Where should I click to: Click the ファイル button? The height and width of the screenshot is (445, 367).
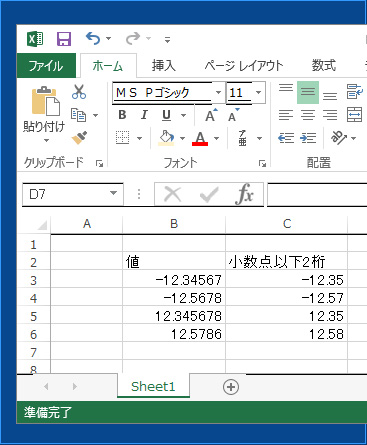46,66
